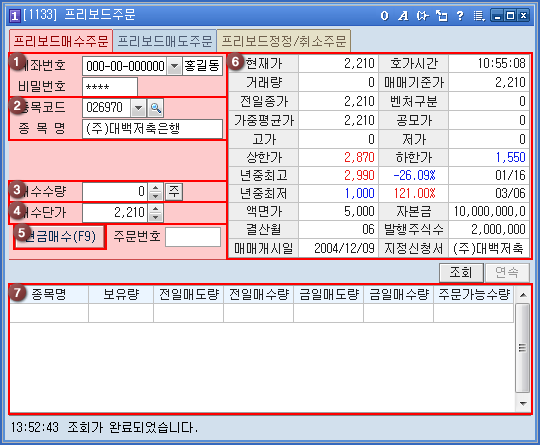The height and width of the screenshot is (445, 540).
Task: Click the window link icon beside help
Action: 441,15
